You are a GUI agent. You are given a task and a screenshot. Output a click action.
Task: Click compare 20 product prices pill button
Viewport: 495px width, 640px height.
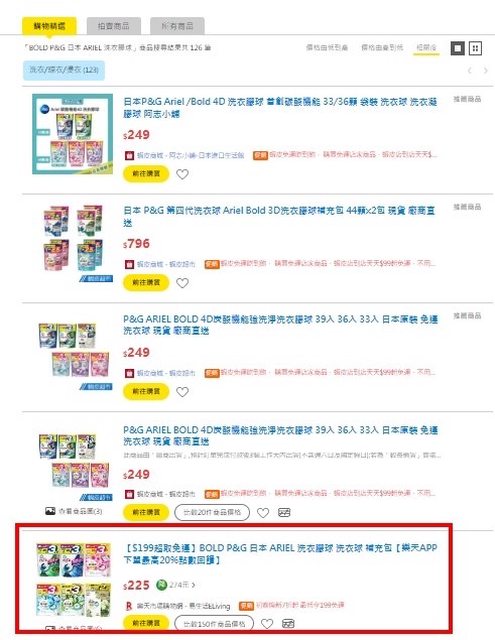pyautogui.click(x=212, y=512)
